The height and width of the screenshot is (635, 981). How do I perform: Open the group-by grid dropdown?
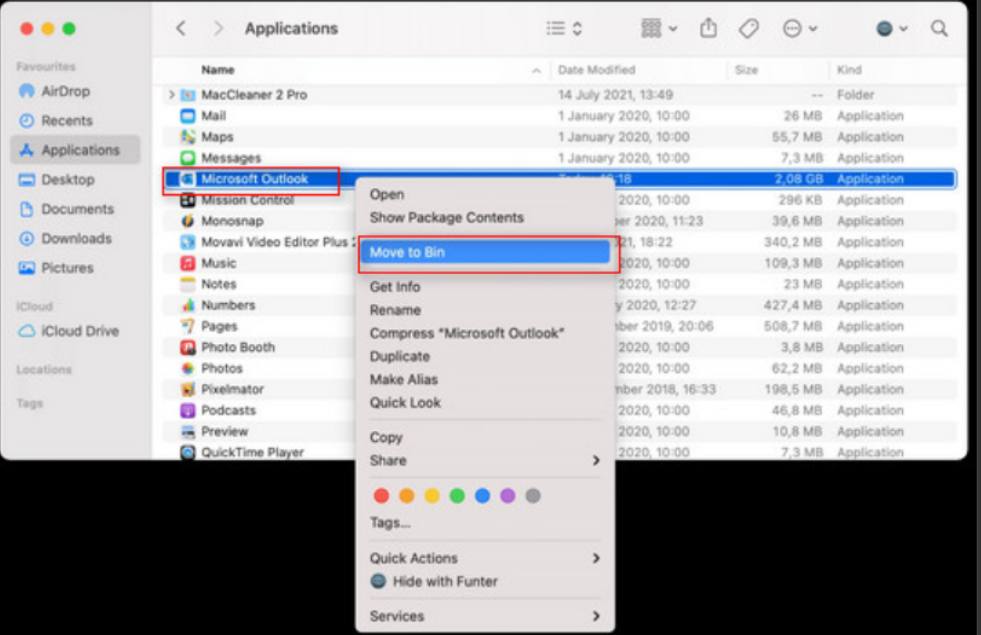click(659, 28)
